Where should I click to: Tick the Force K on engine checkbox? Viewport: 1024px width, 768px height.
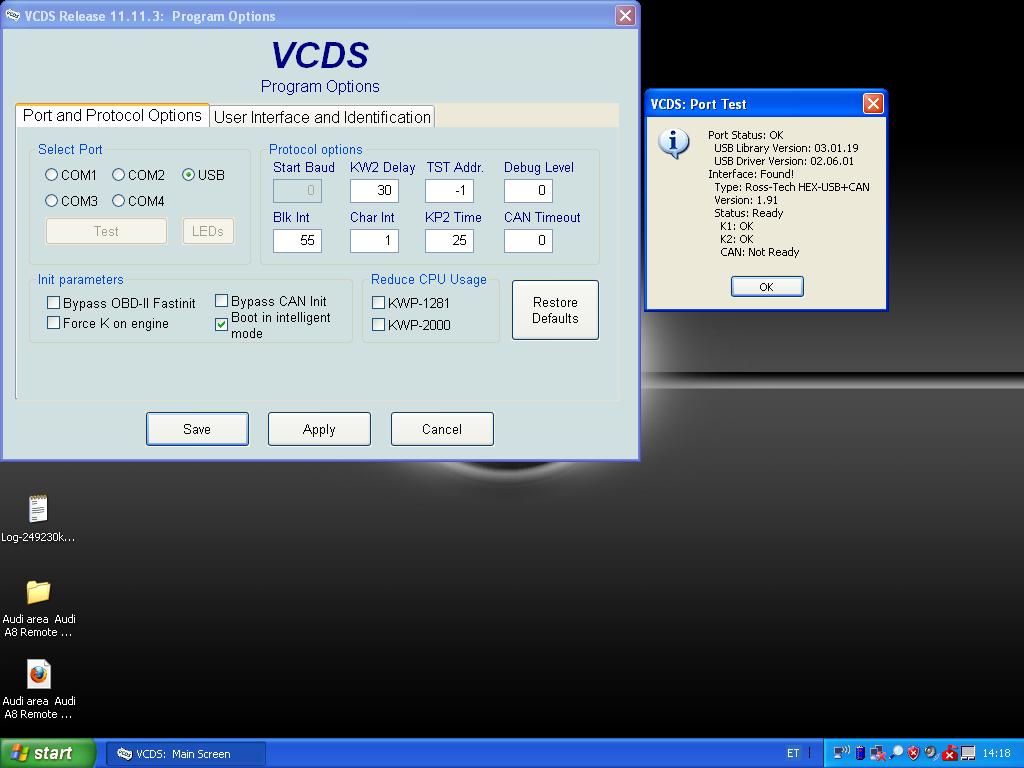pos(54,323)
